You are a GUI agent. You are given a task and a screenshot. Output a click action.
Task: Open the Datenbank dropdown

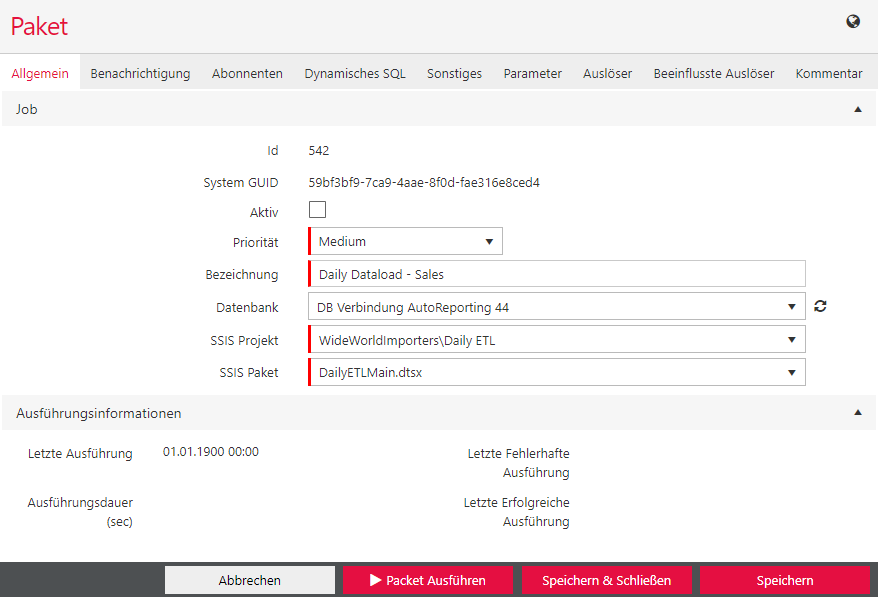tap(557, 306)
